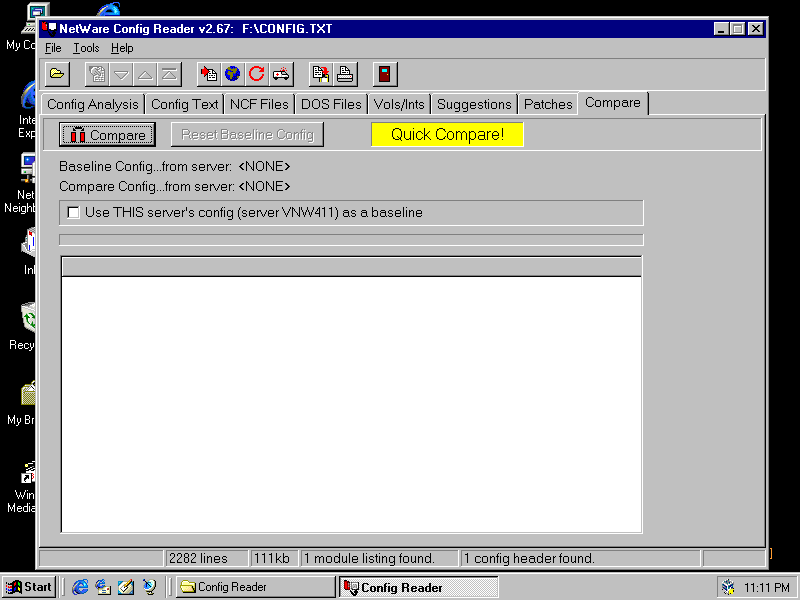Open the File menu
800x600 pixels.
[x=53, y=48]
